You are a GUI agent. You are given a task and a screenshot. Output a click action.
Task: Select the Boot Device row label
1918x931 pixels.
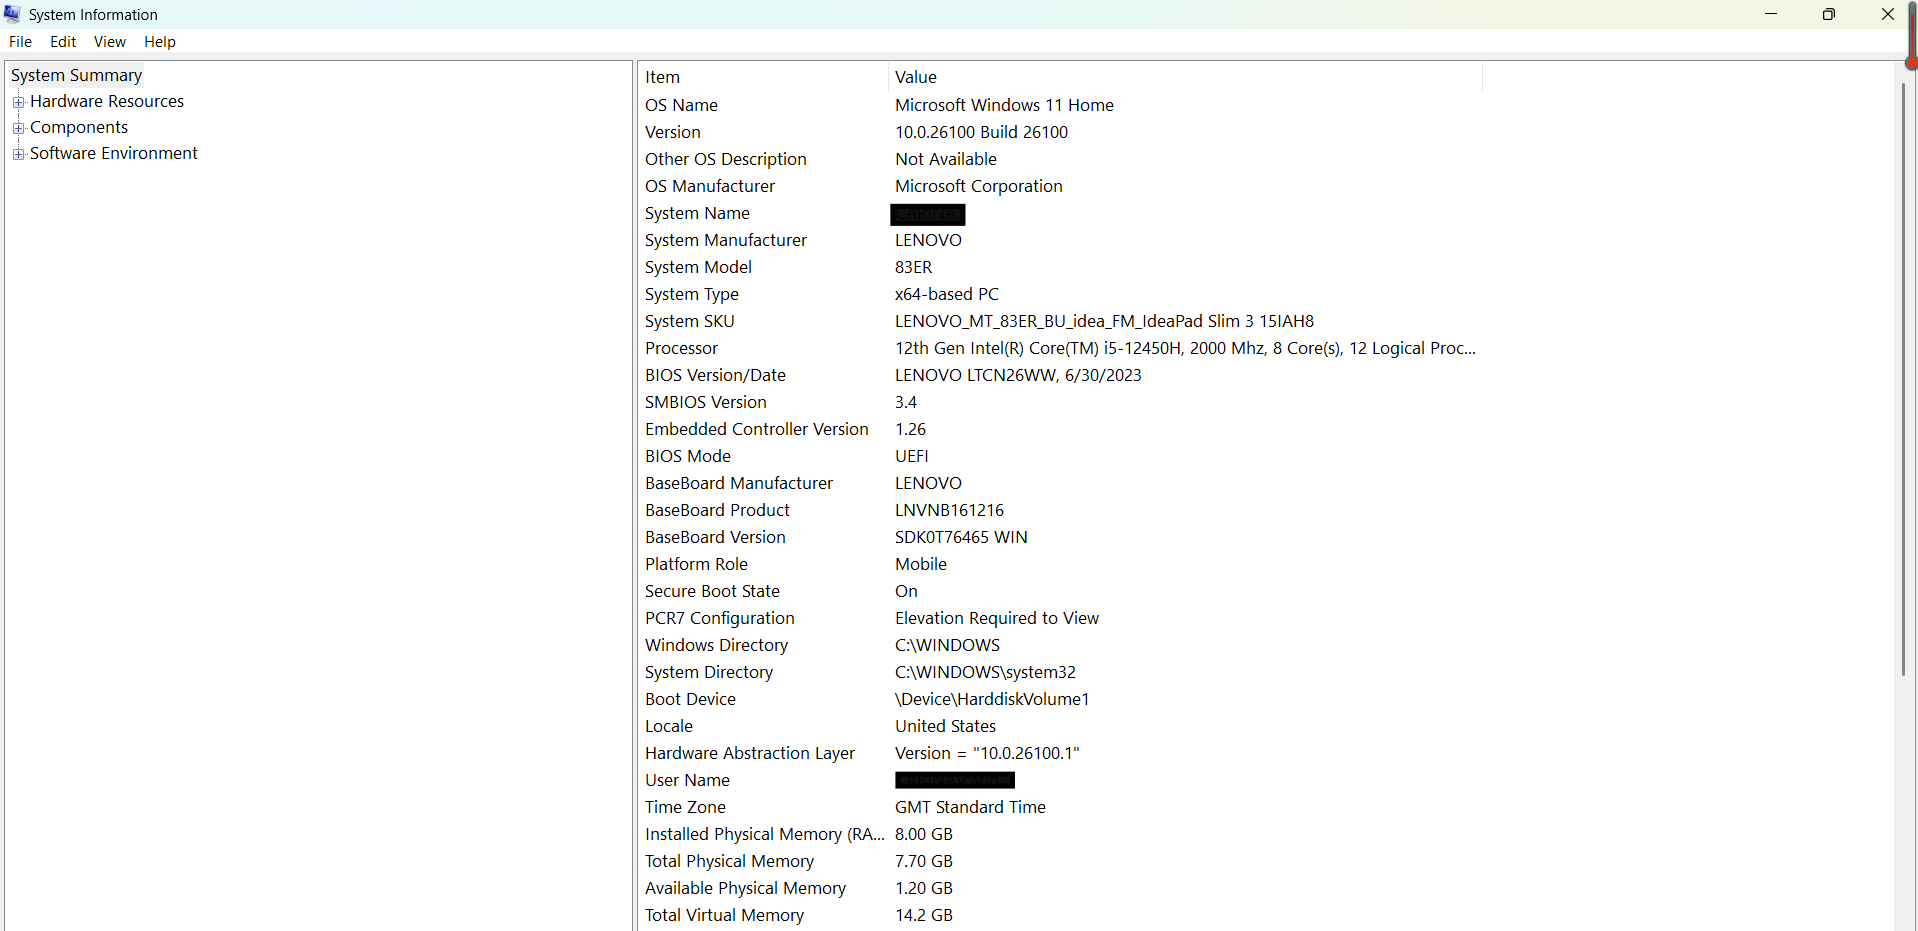pos(690,699)
